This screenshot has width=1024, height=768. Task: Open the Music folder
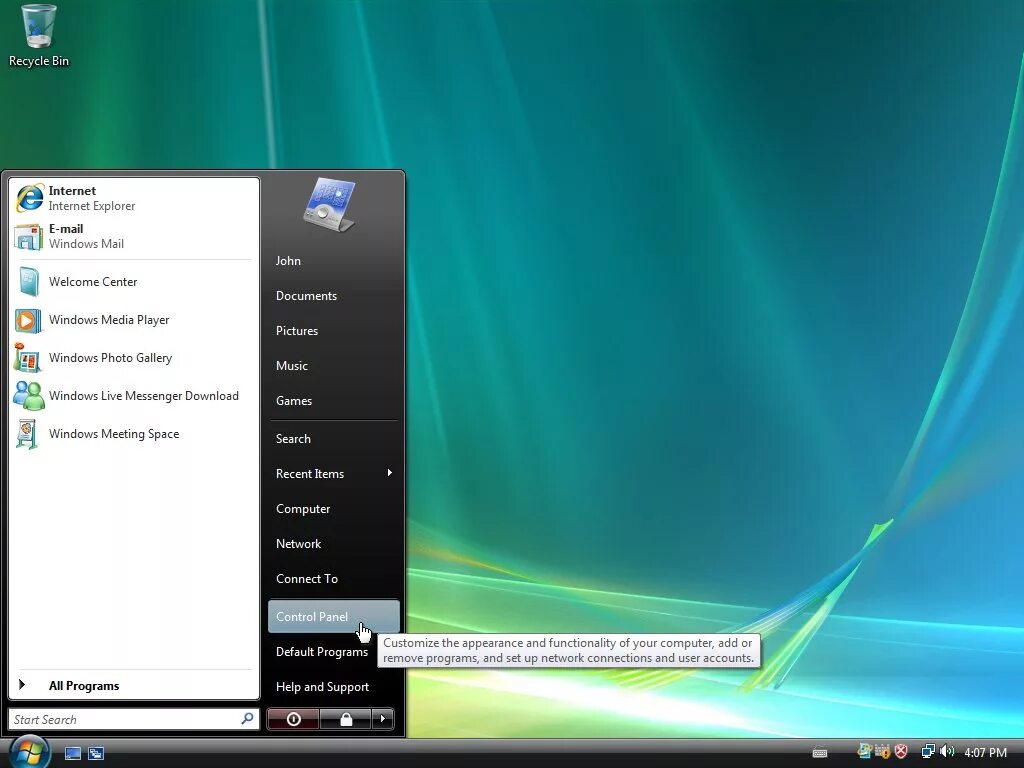pos(333,366)
